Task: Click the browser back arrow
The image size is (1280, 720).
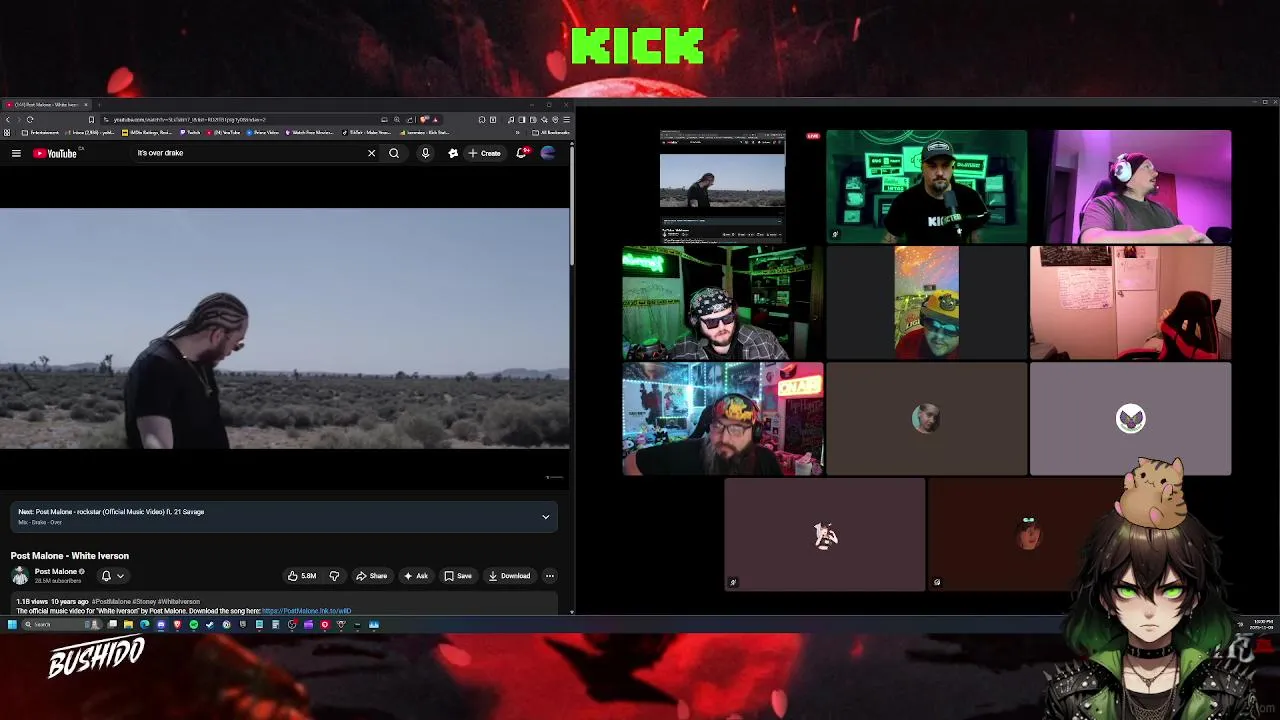Action: (x=8, y=119)
